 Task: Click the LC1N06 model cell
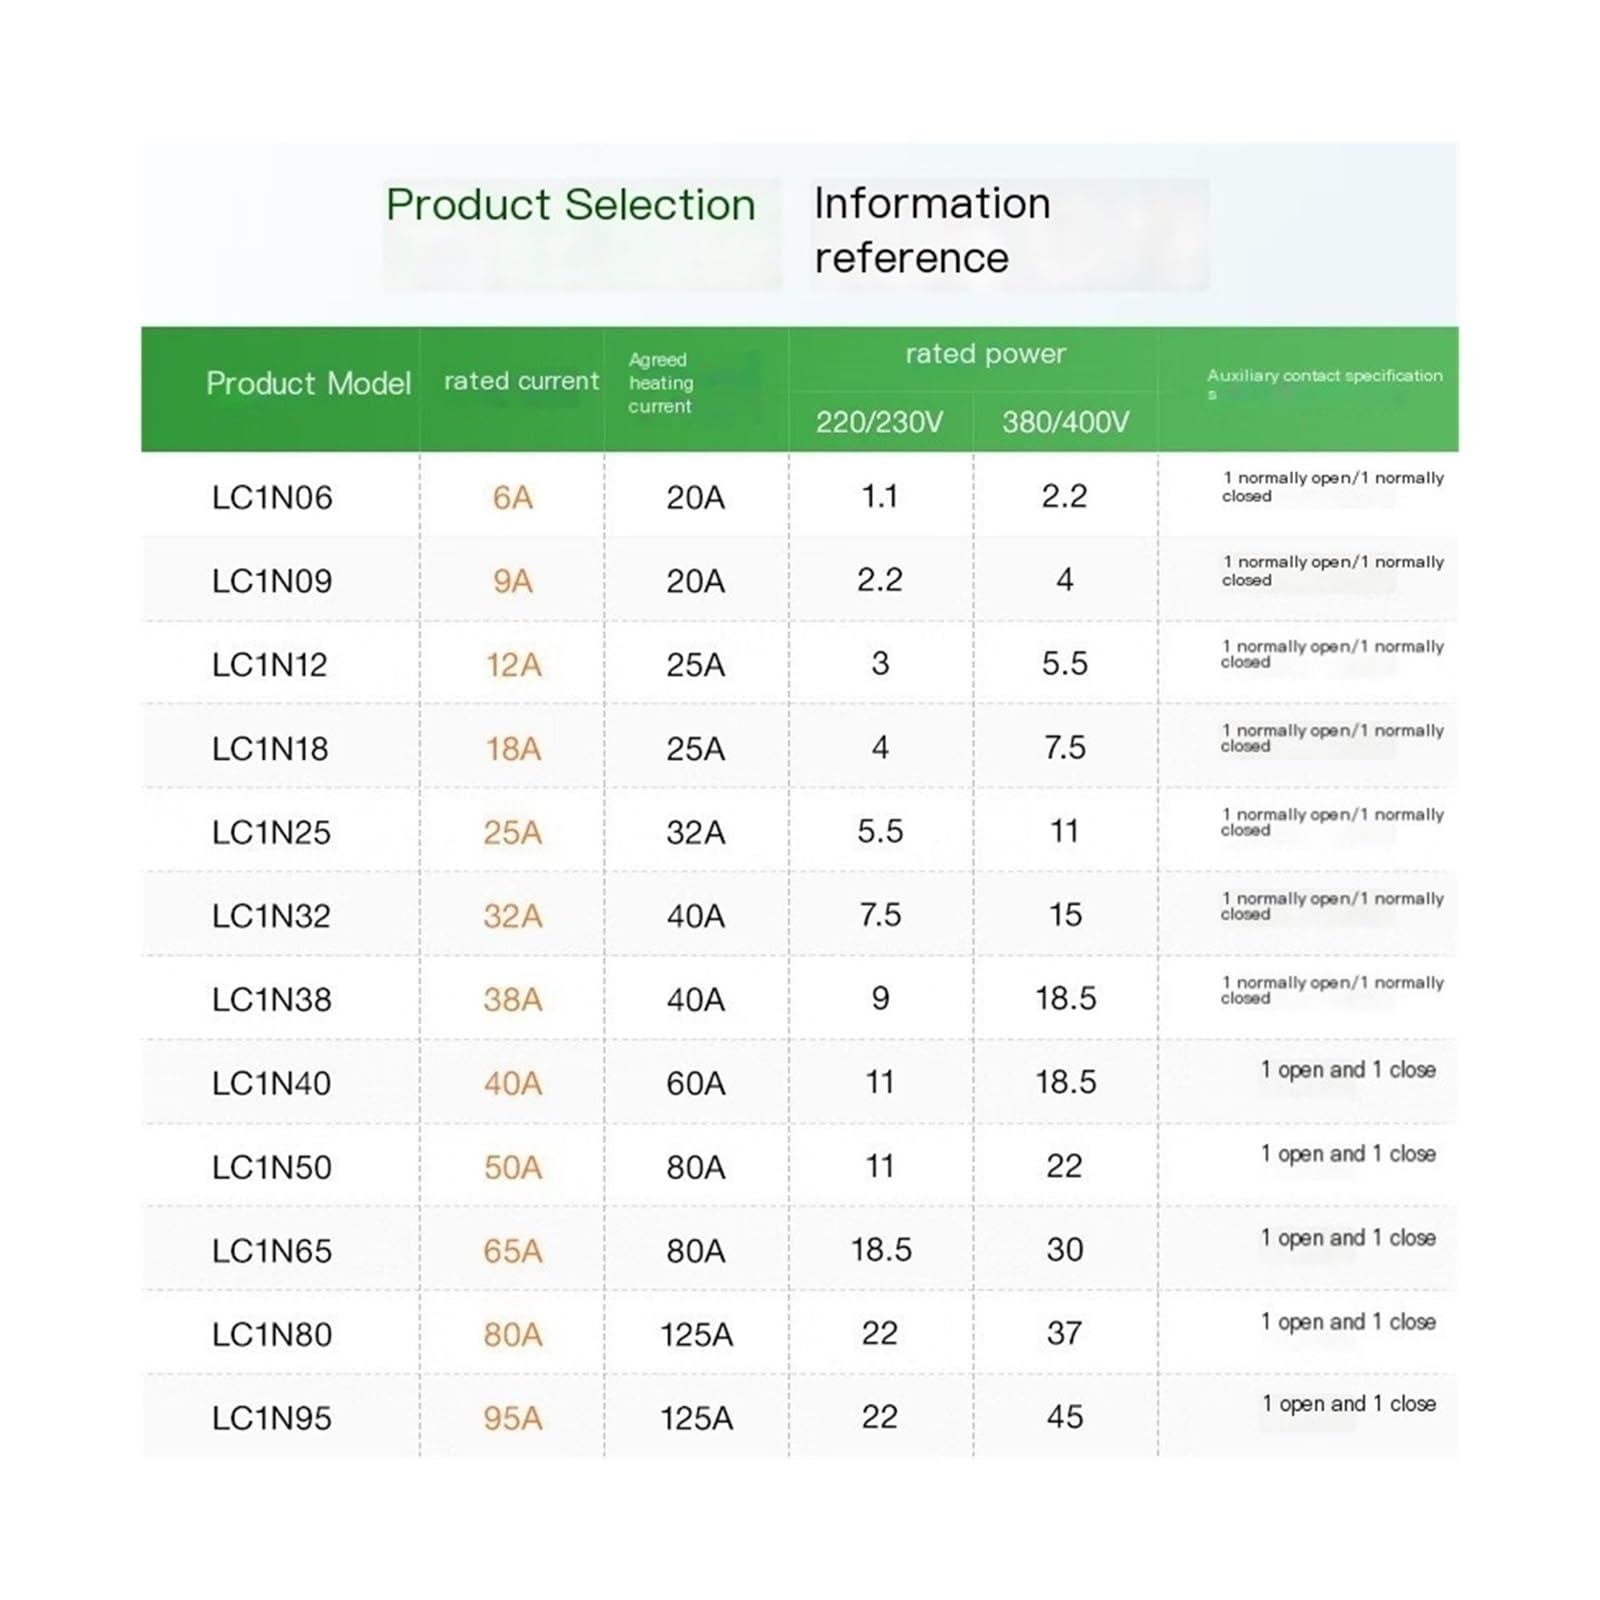point(272,497)
